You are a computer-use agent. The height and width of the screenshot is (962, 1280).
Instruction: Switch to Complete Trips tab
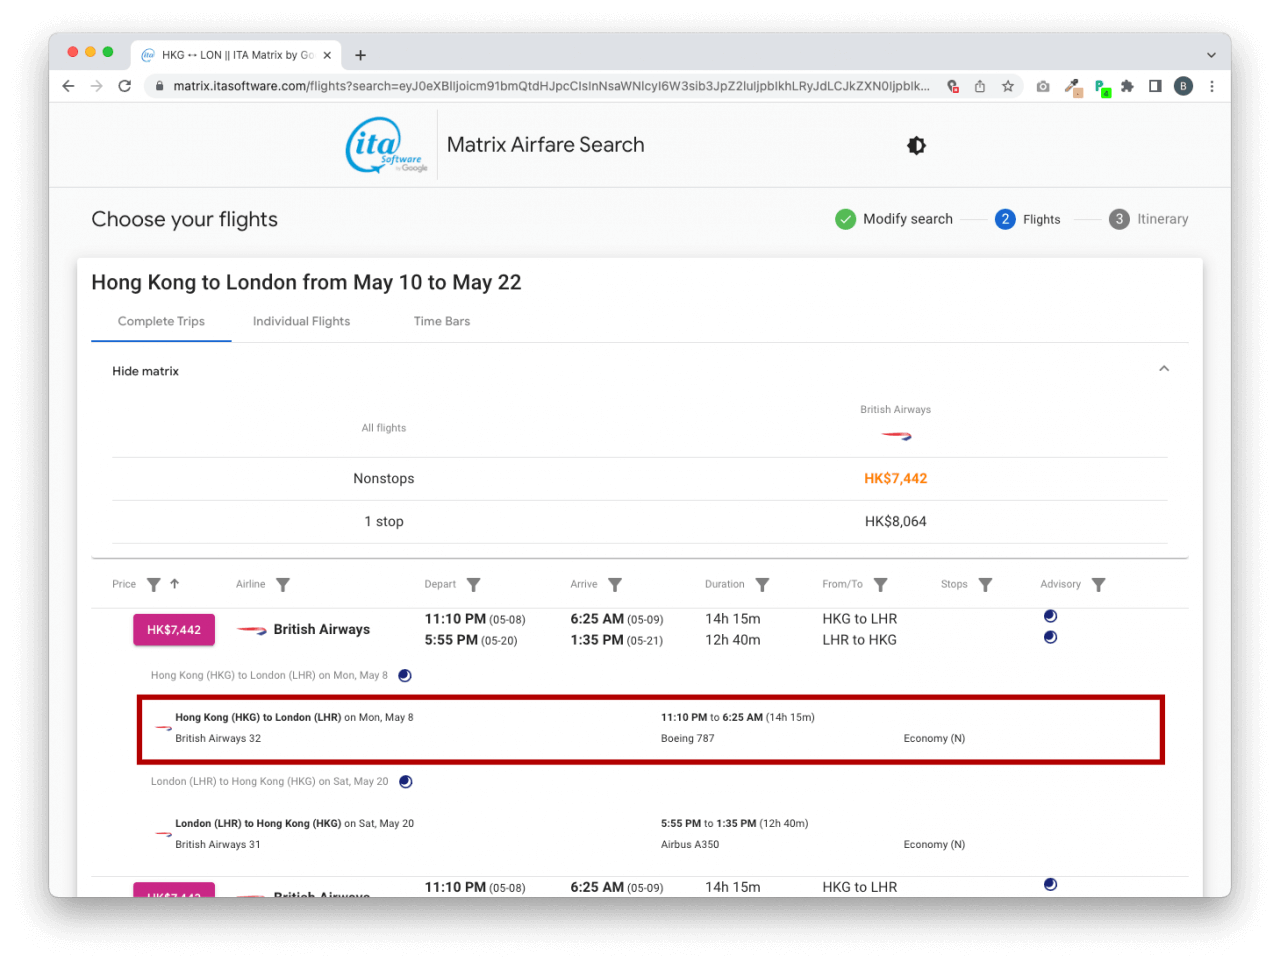pos(161,321)
